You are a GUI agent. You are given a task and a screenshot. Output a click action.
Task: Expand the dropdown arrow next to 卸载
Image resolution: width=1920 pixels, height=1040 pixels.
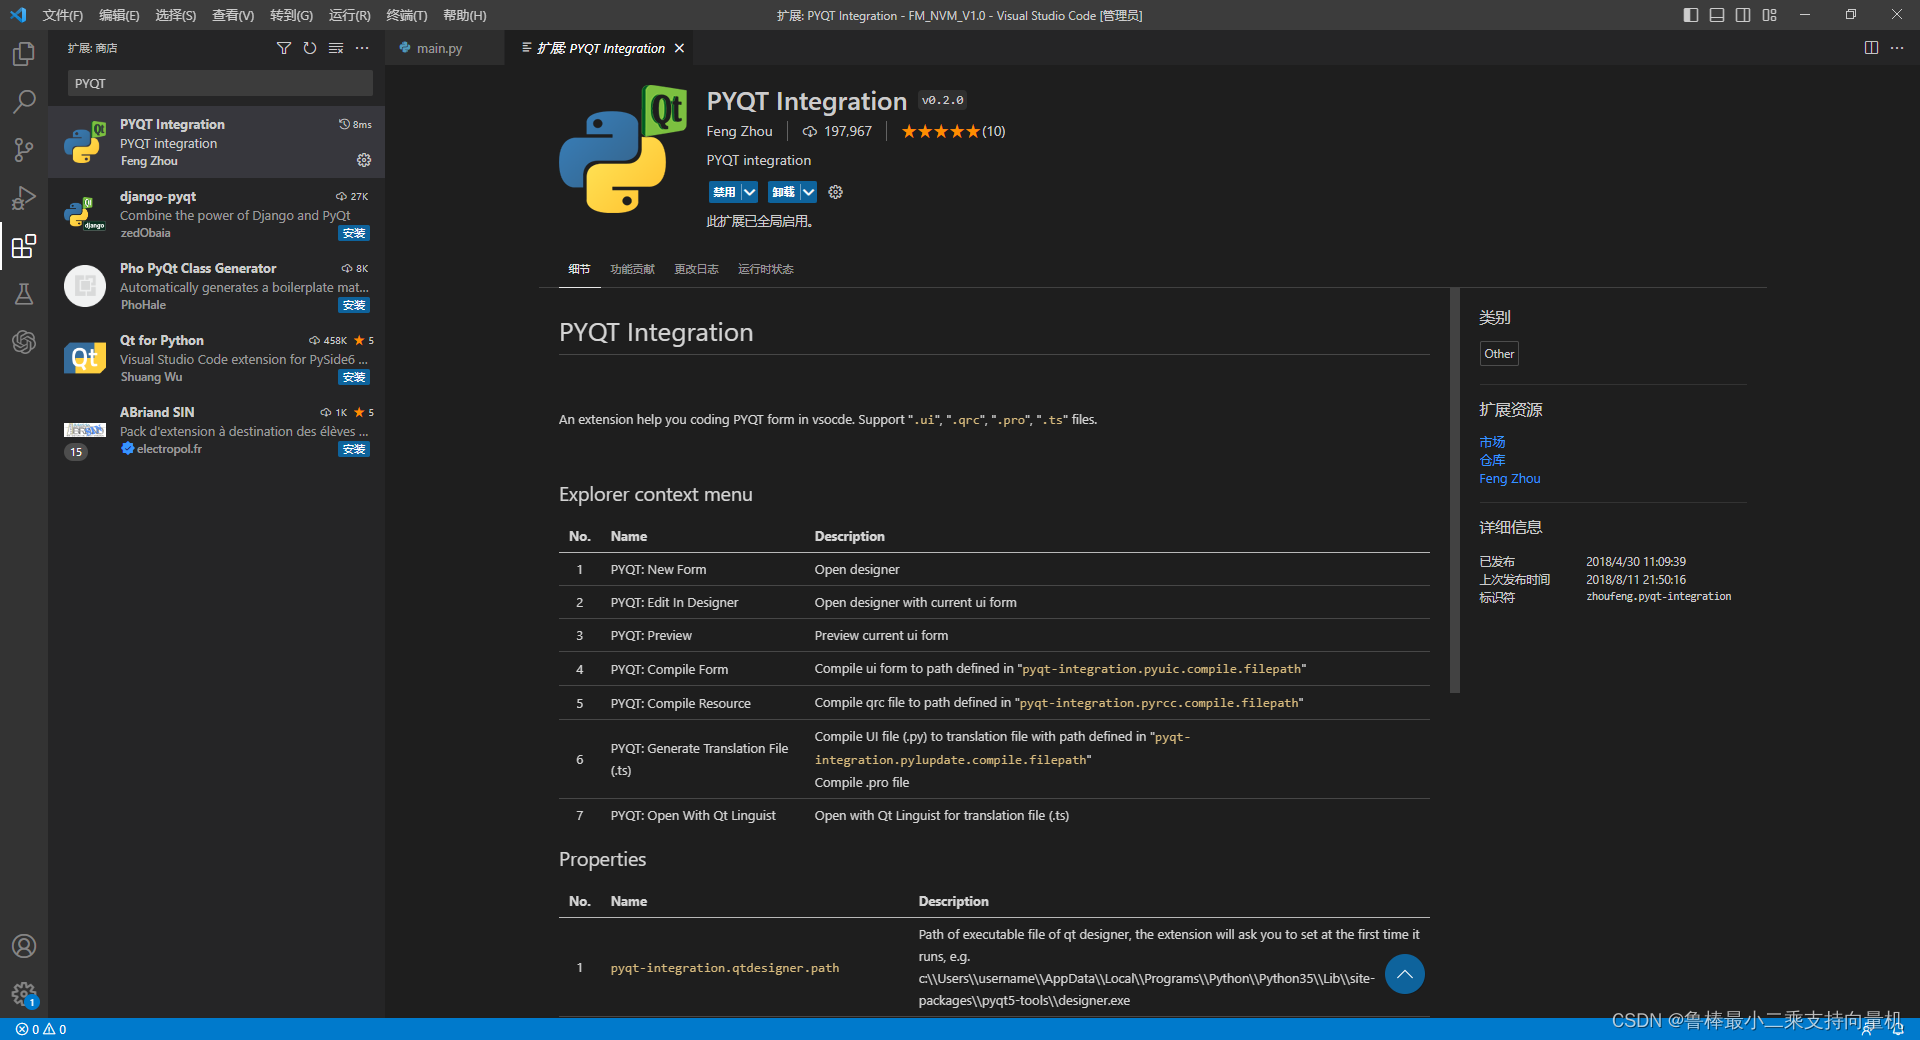coord(808,192)
